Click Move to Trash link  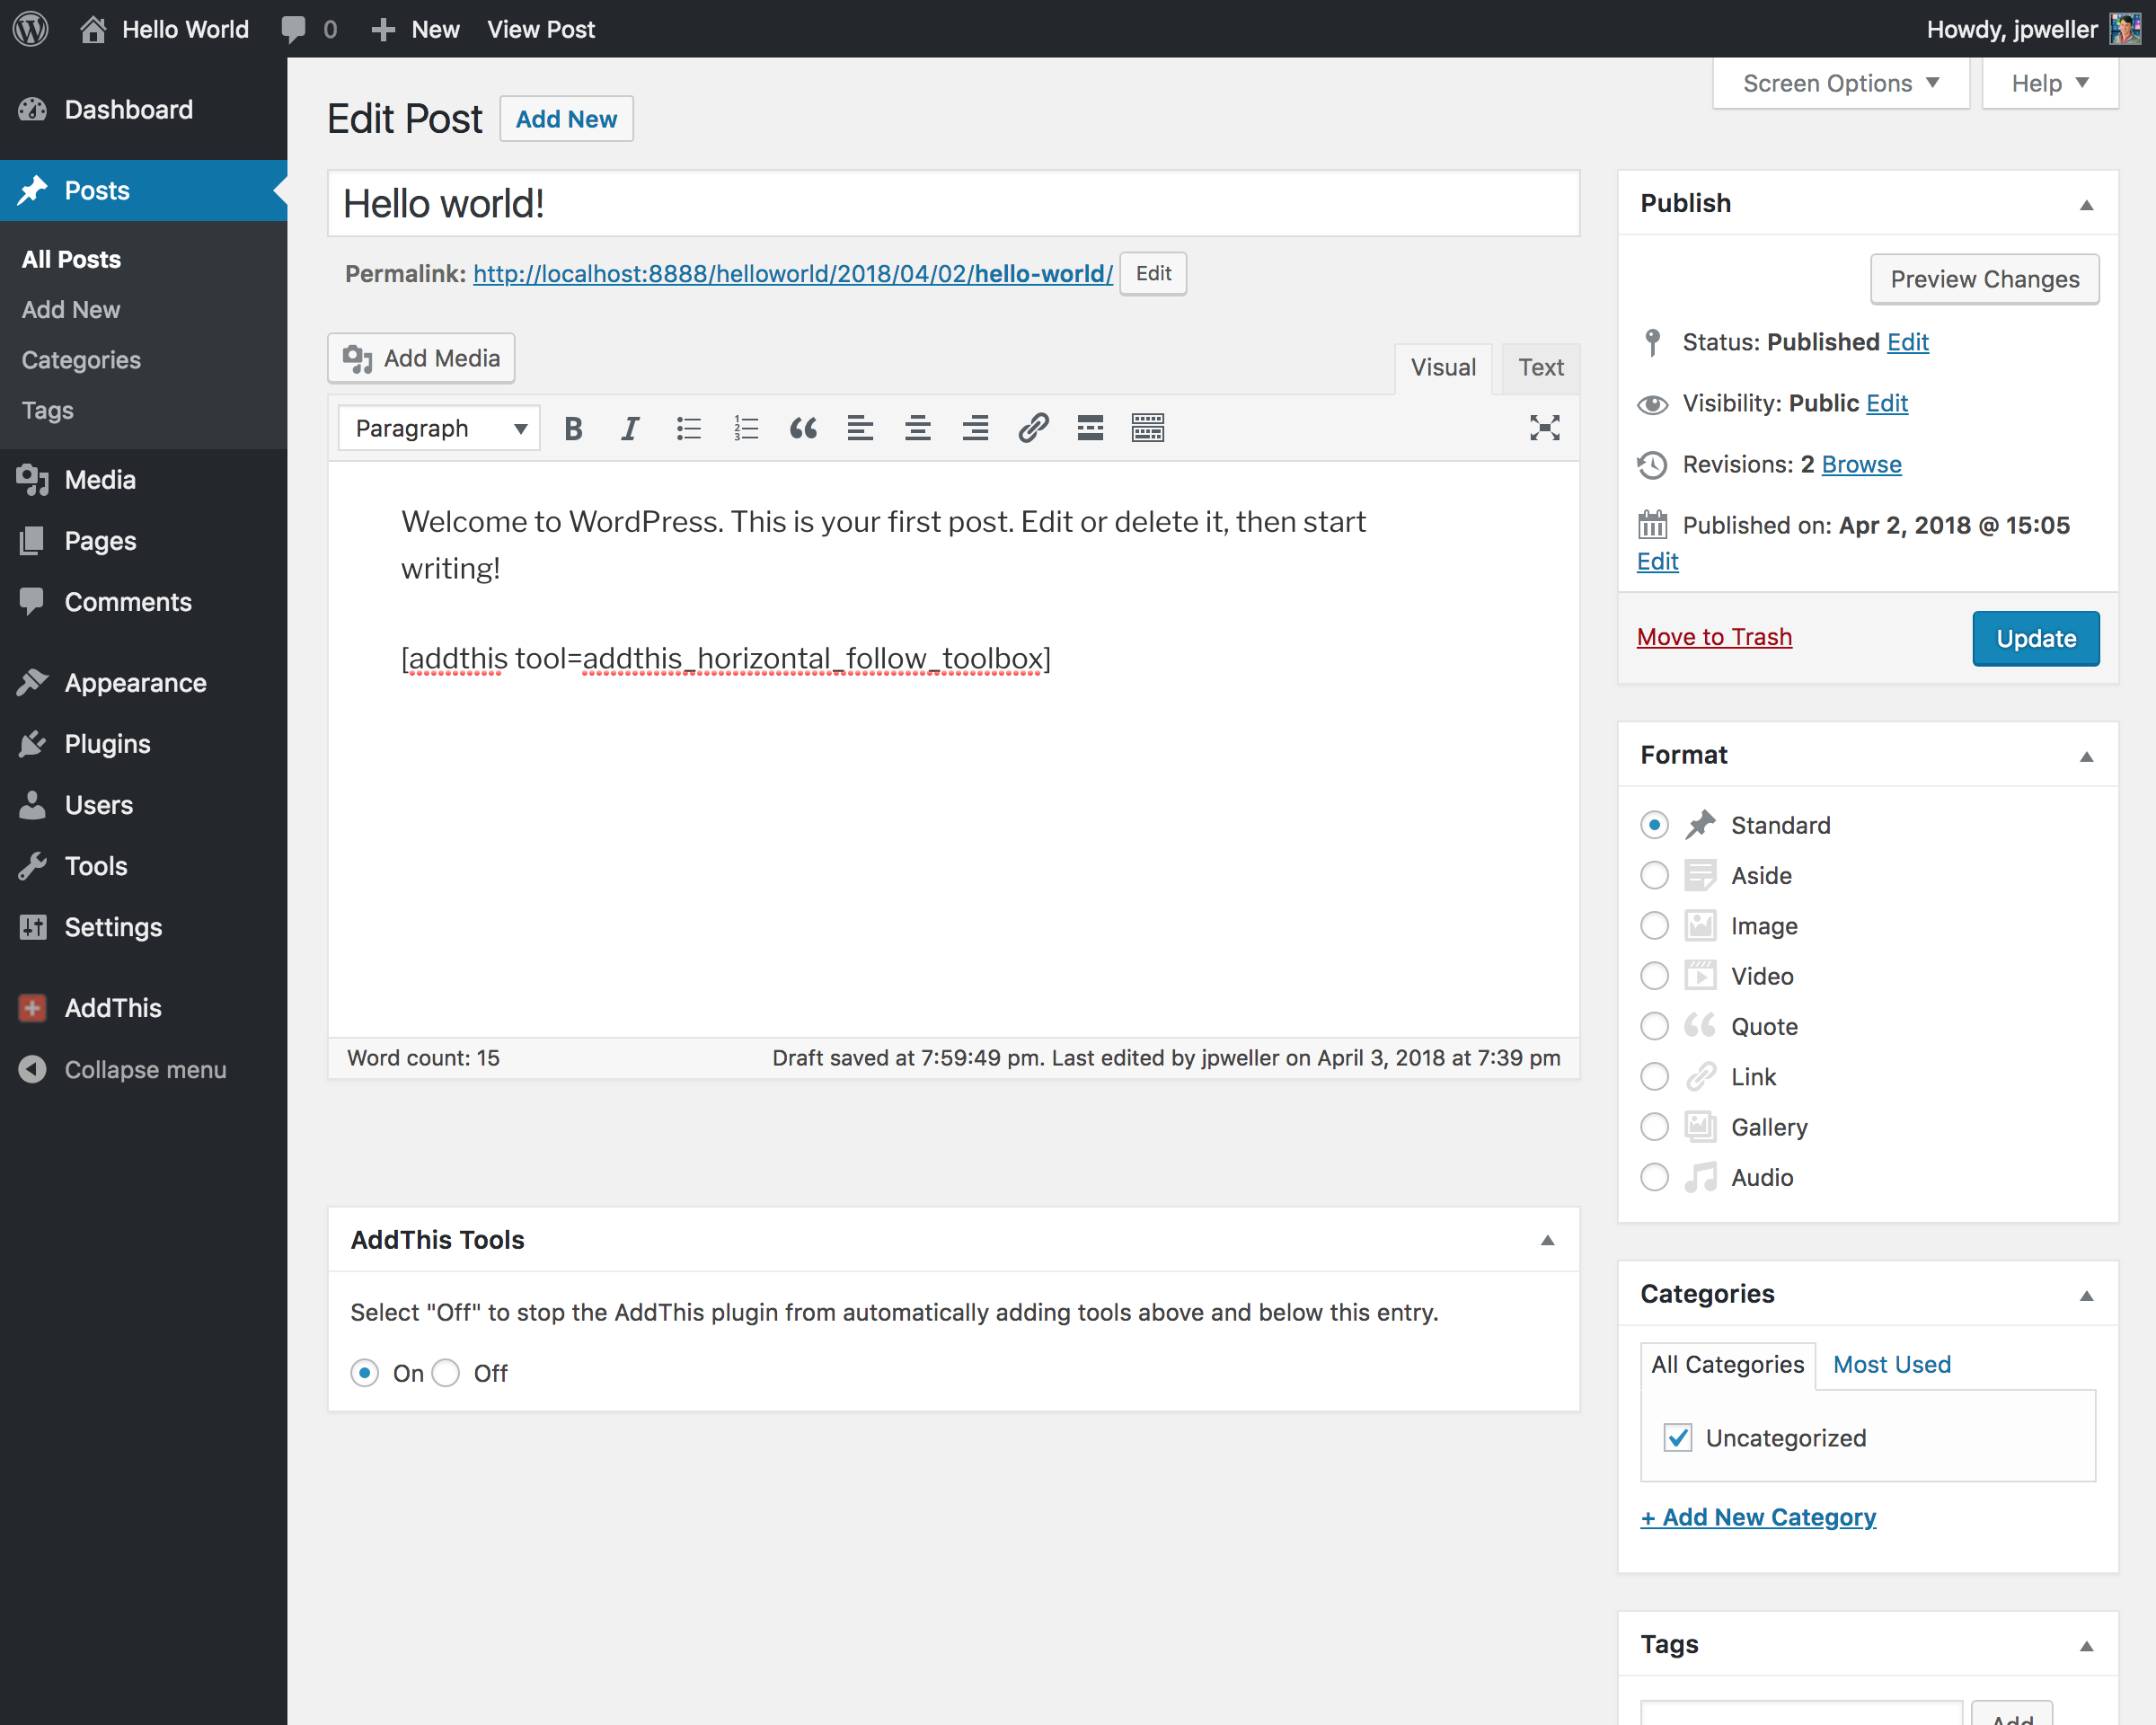[x=1714, y=637]
